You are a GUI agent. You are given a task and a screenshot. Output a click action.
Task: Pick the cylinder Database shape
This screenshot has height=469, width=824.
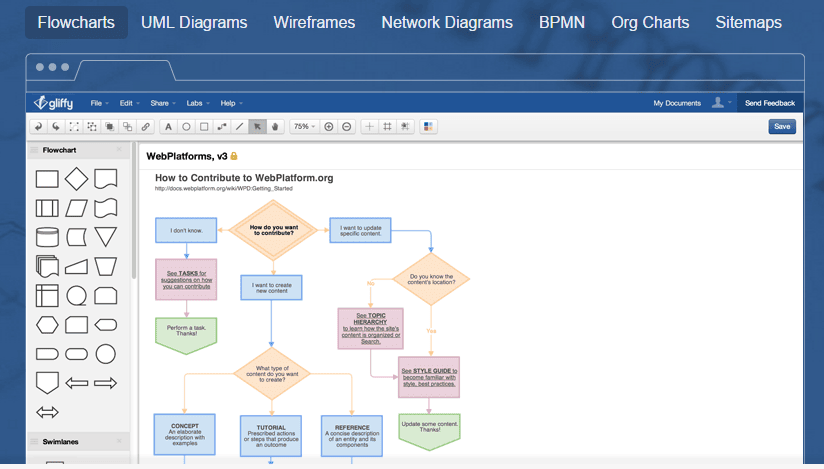[x=47, y=237]
